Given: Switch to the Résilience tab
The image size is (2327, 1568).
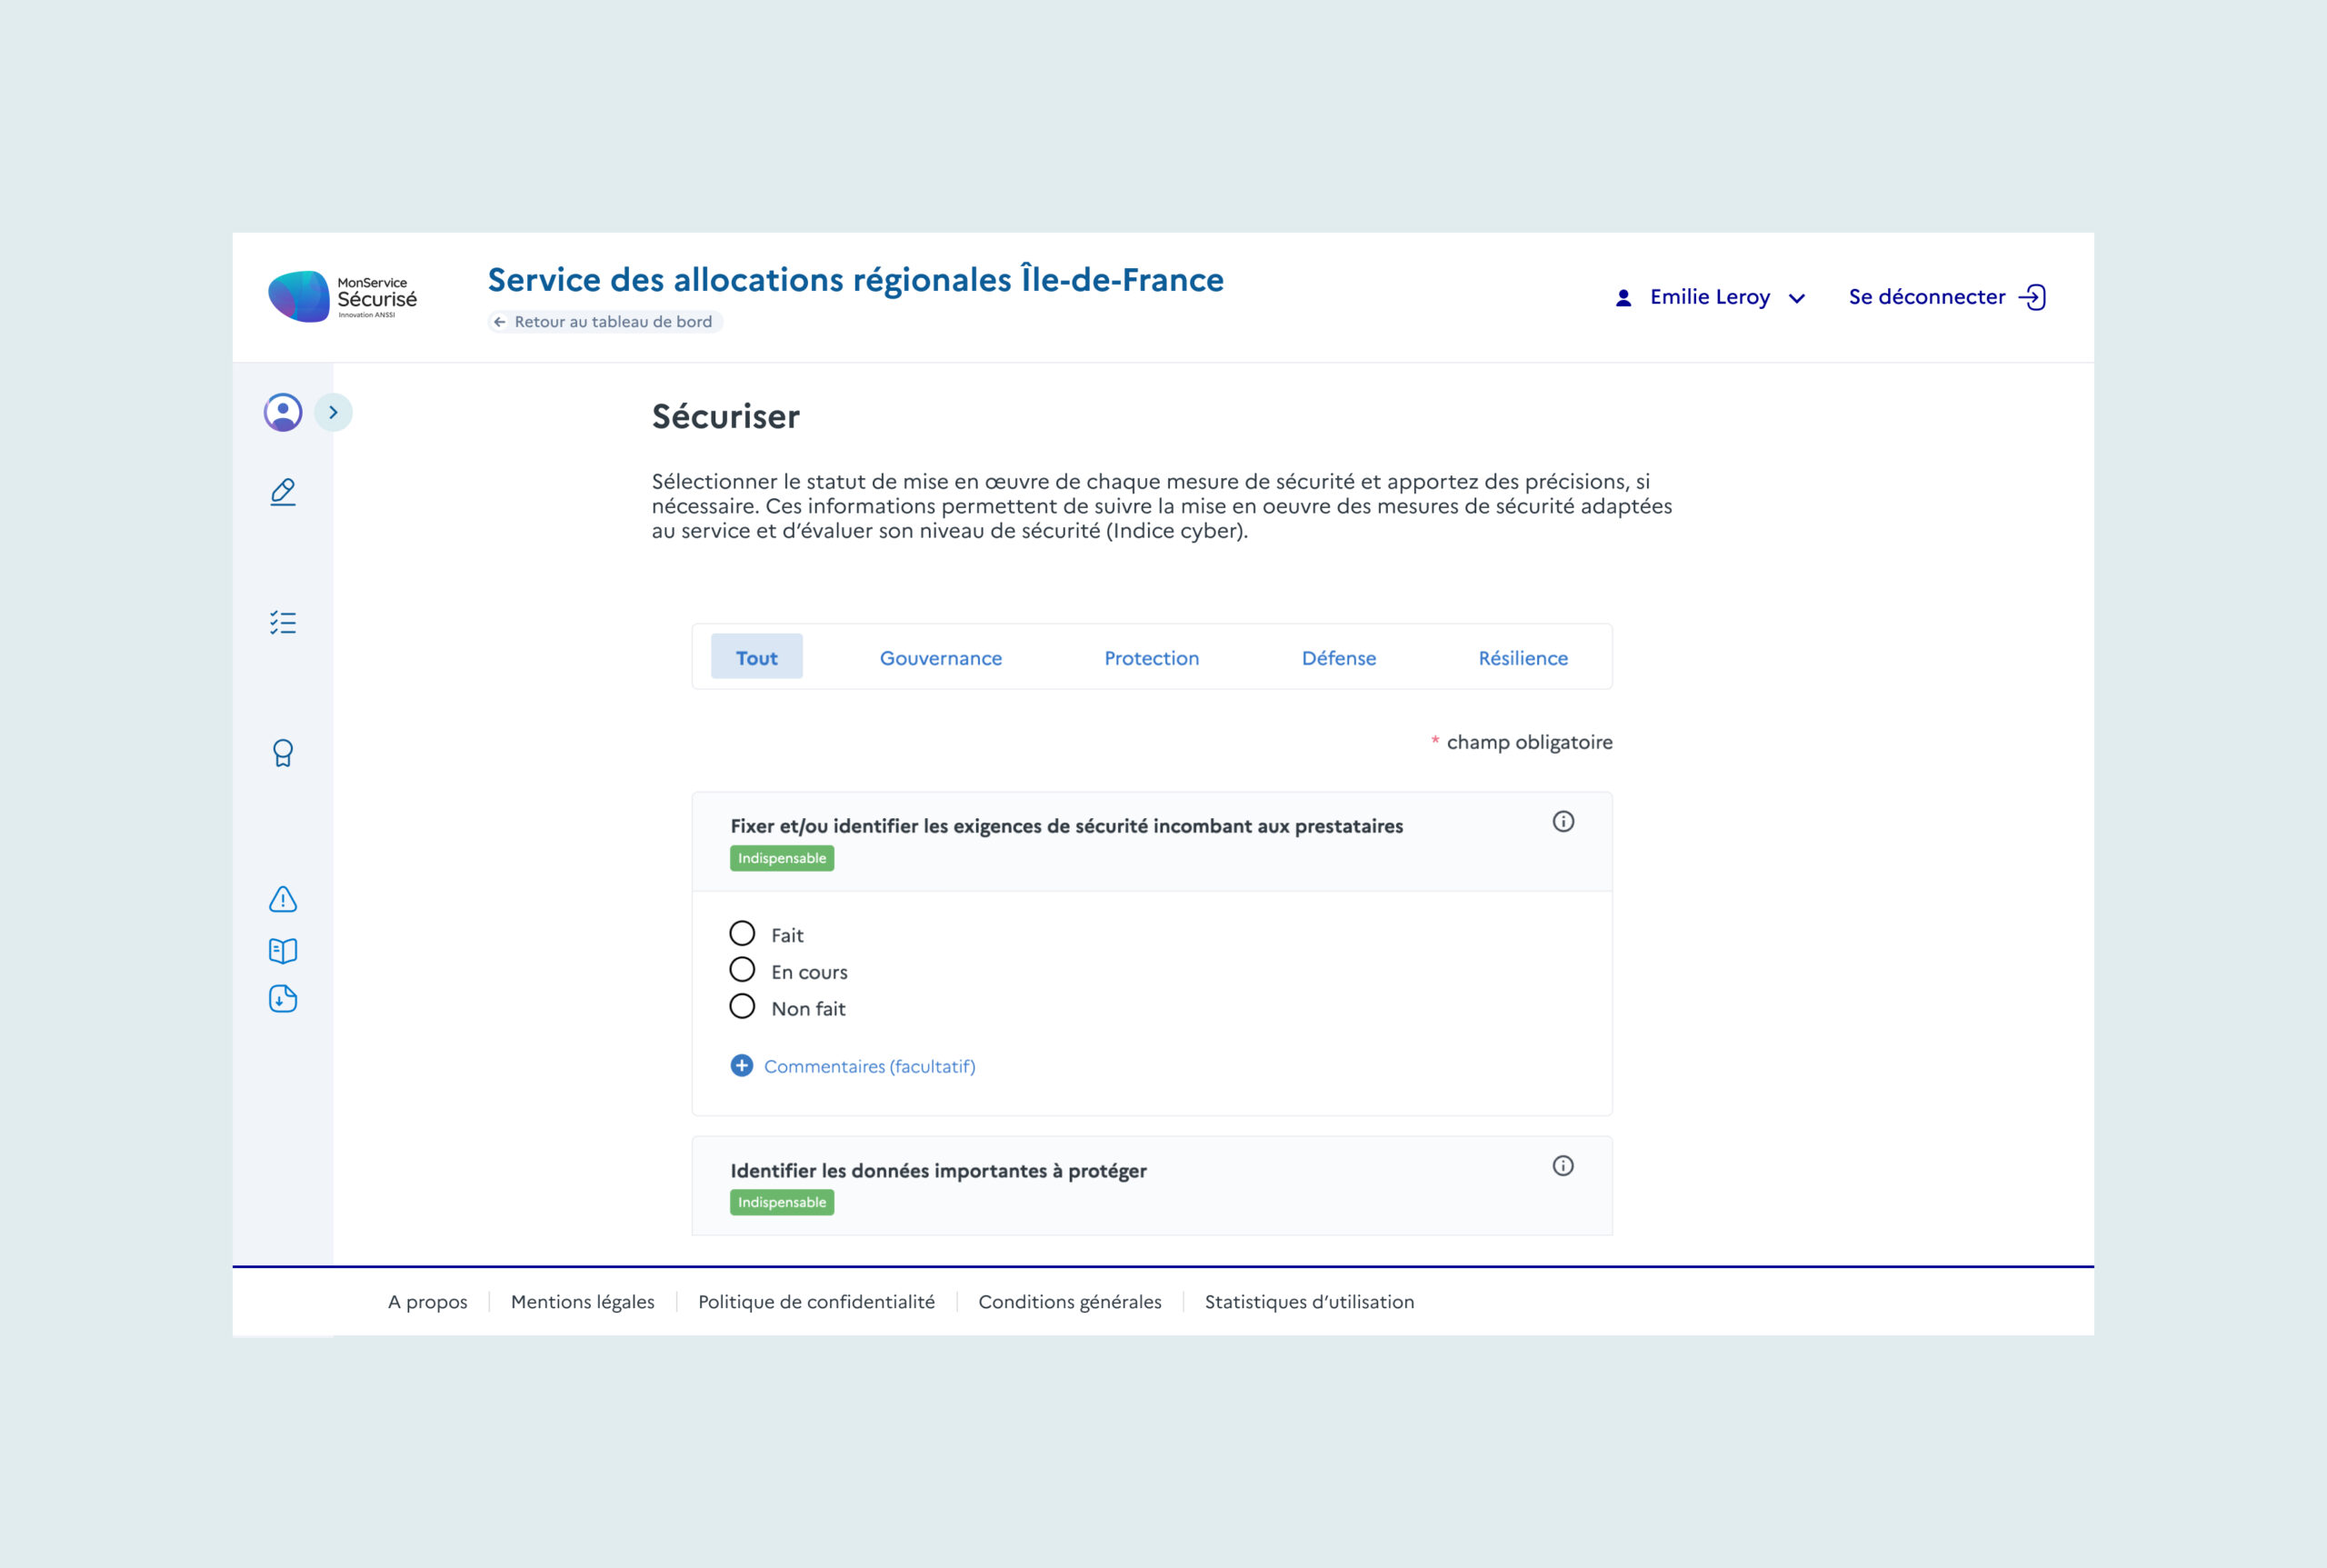Looking at the screenshot, I should tap(1522, 658).
